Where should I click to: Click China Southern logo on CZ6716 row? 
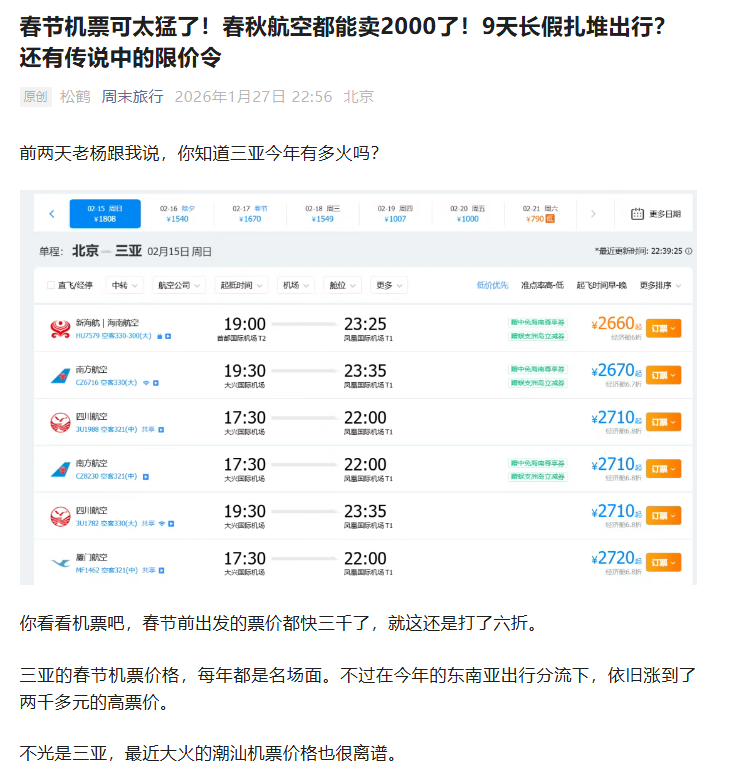point(60,376)
